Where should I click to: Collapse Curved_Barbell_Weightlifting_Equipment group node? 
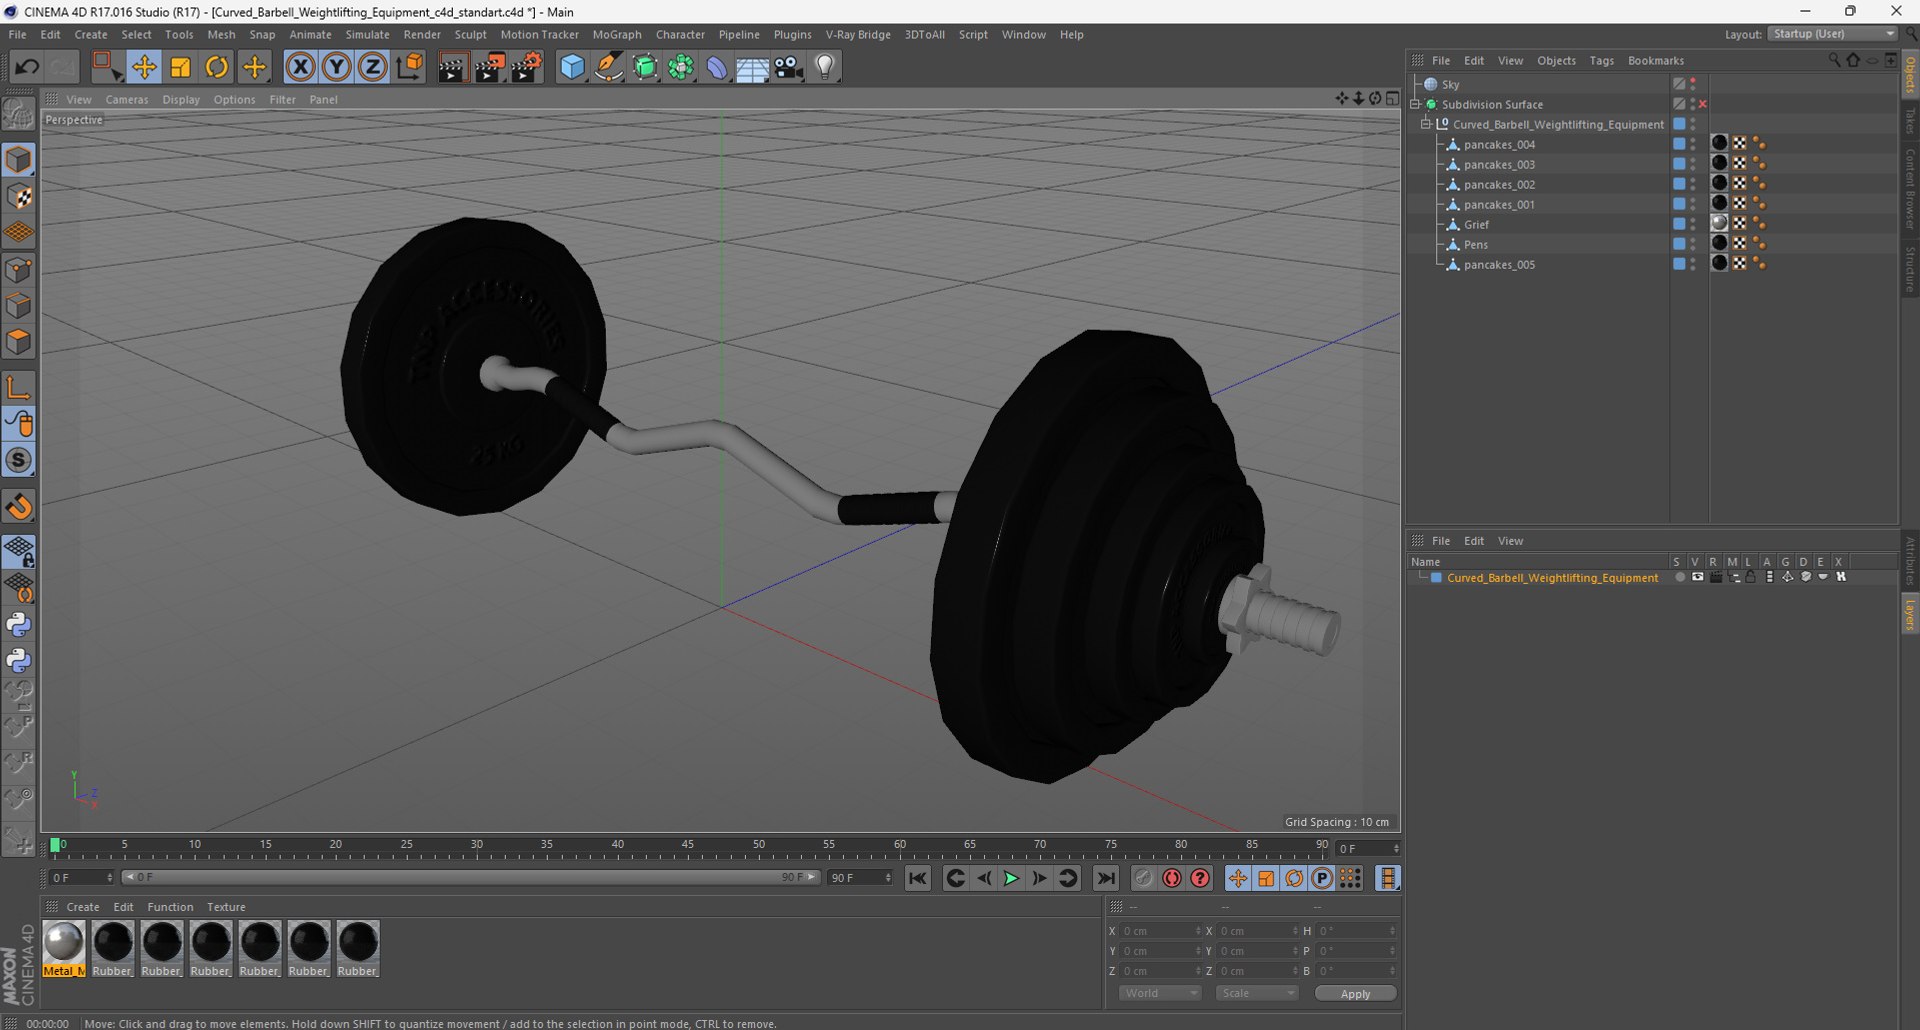(x=1426, y=124)
